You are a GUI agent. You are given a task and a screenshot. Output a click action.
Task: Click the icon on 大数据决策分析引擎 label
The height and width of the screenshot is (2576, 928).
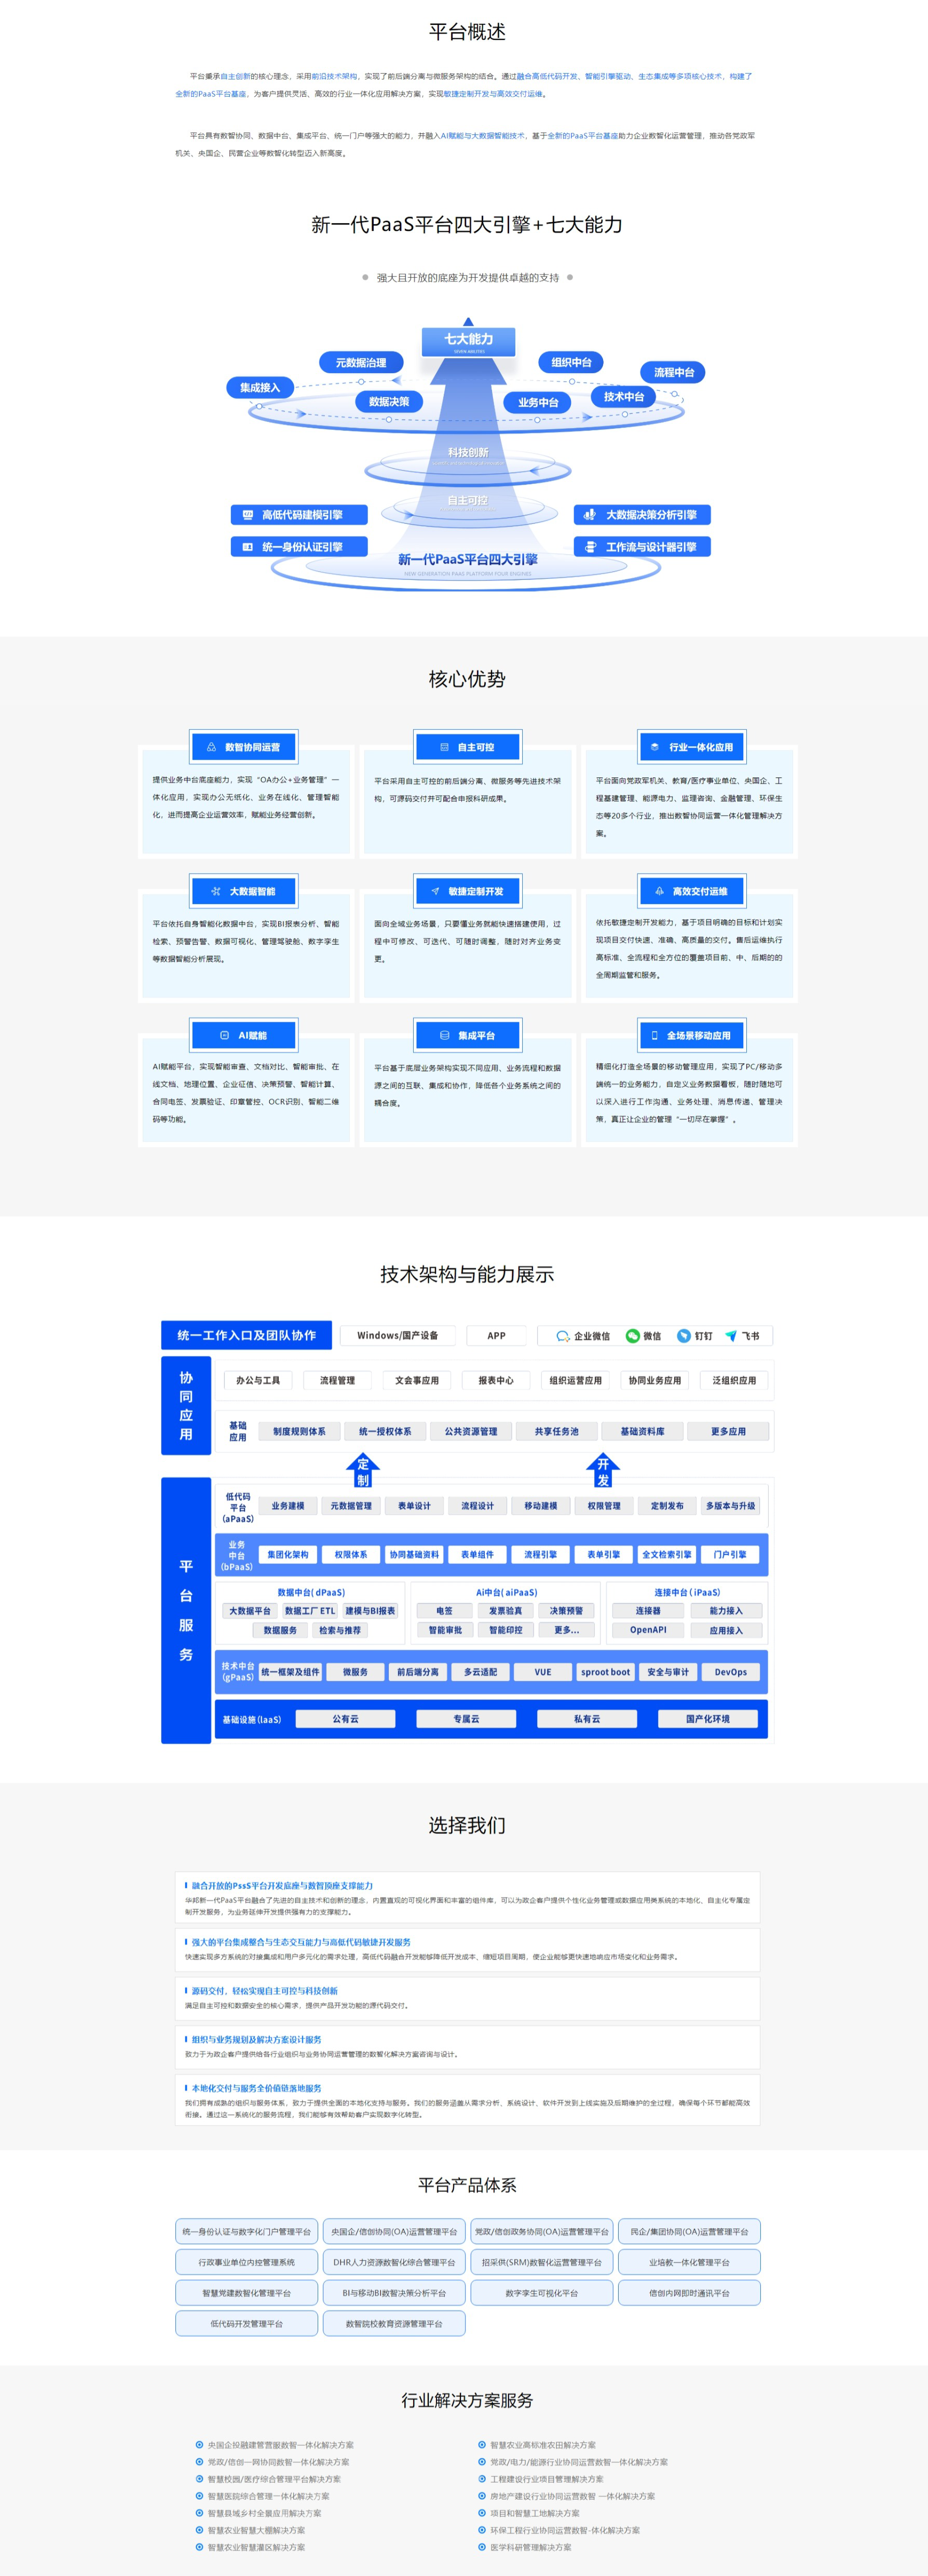pos(590,515)
